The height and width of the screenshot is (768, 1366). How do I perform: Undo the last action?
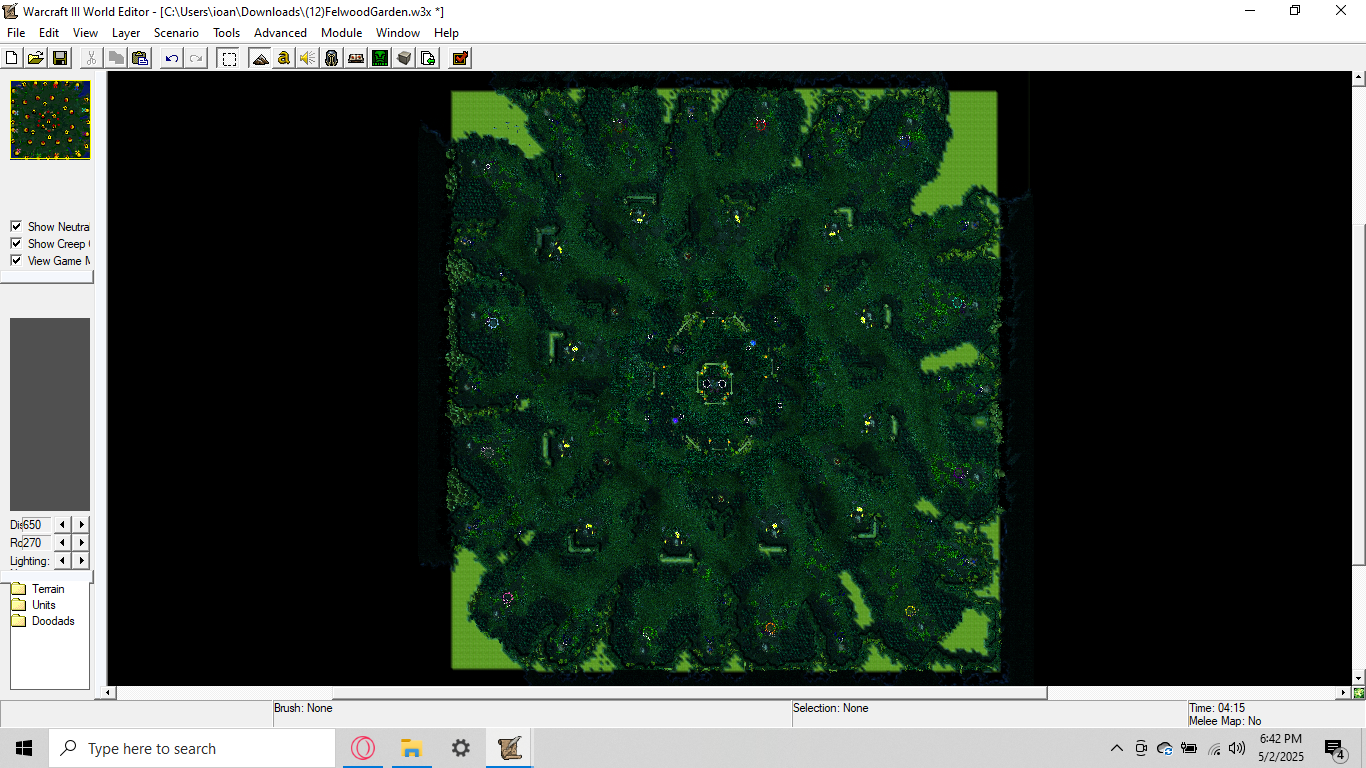click(172, 58)
